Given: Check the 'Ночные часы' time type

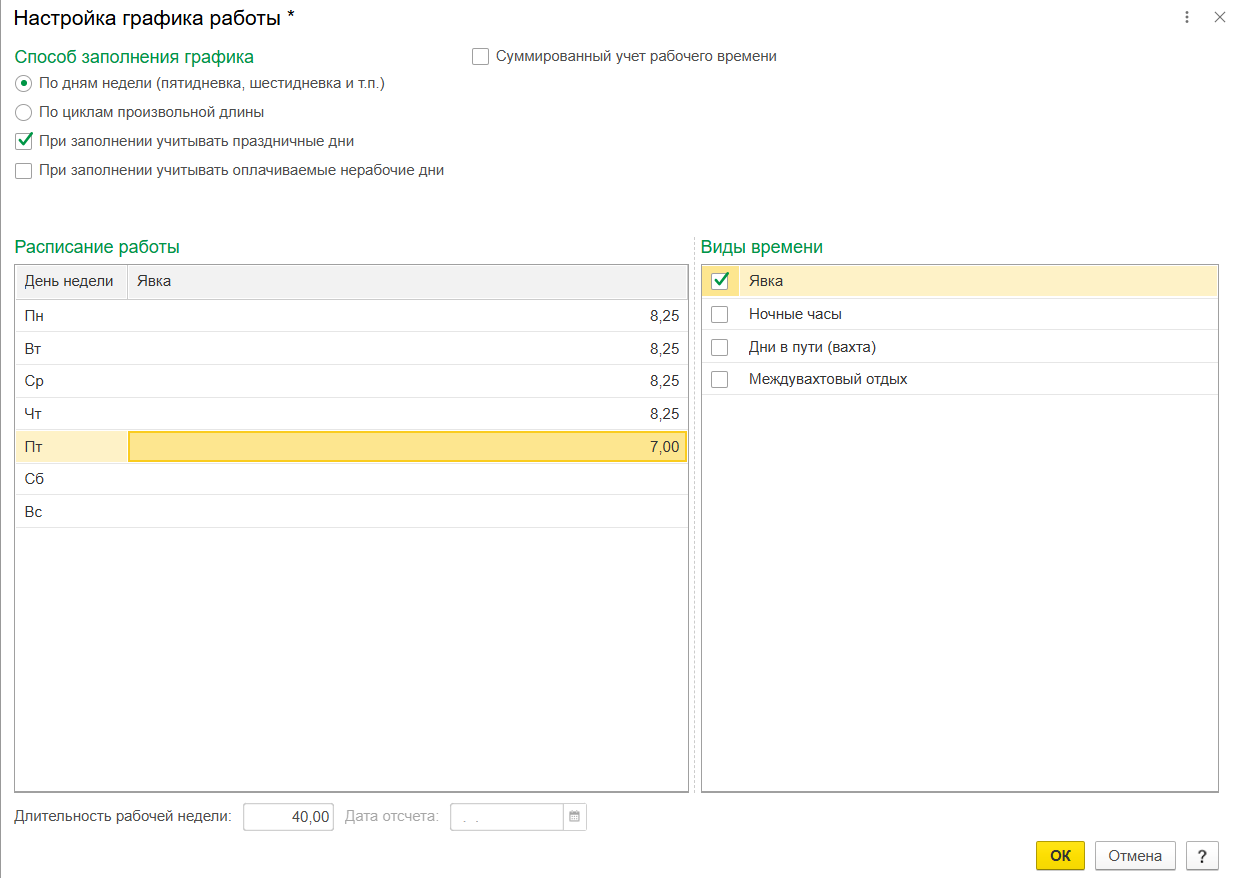Looking at the screenshot, I should tap(719, 314).
